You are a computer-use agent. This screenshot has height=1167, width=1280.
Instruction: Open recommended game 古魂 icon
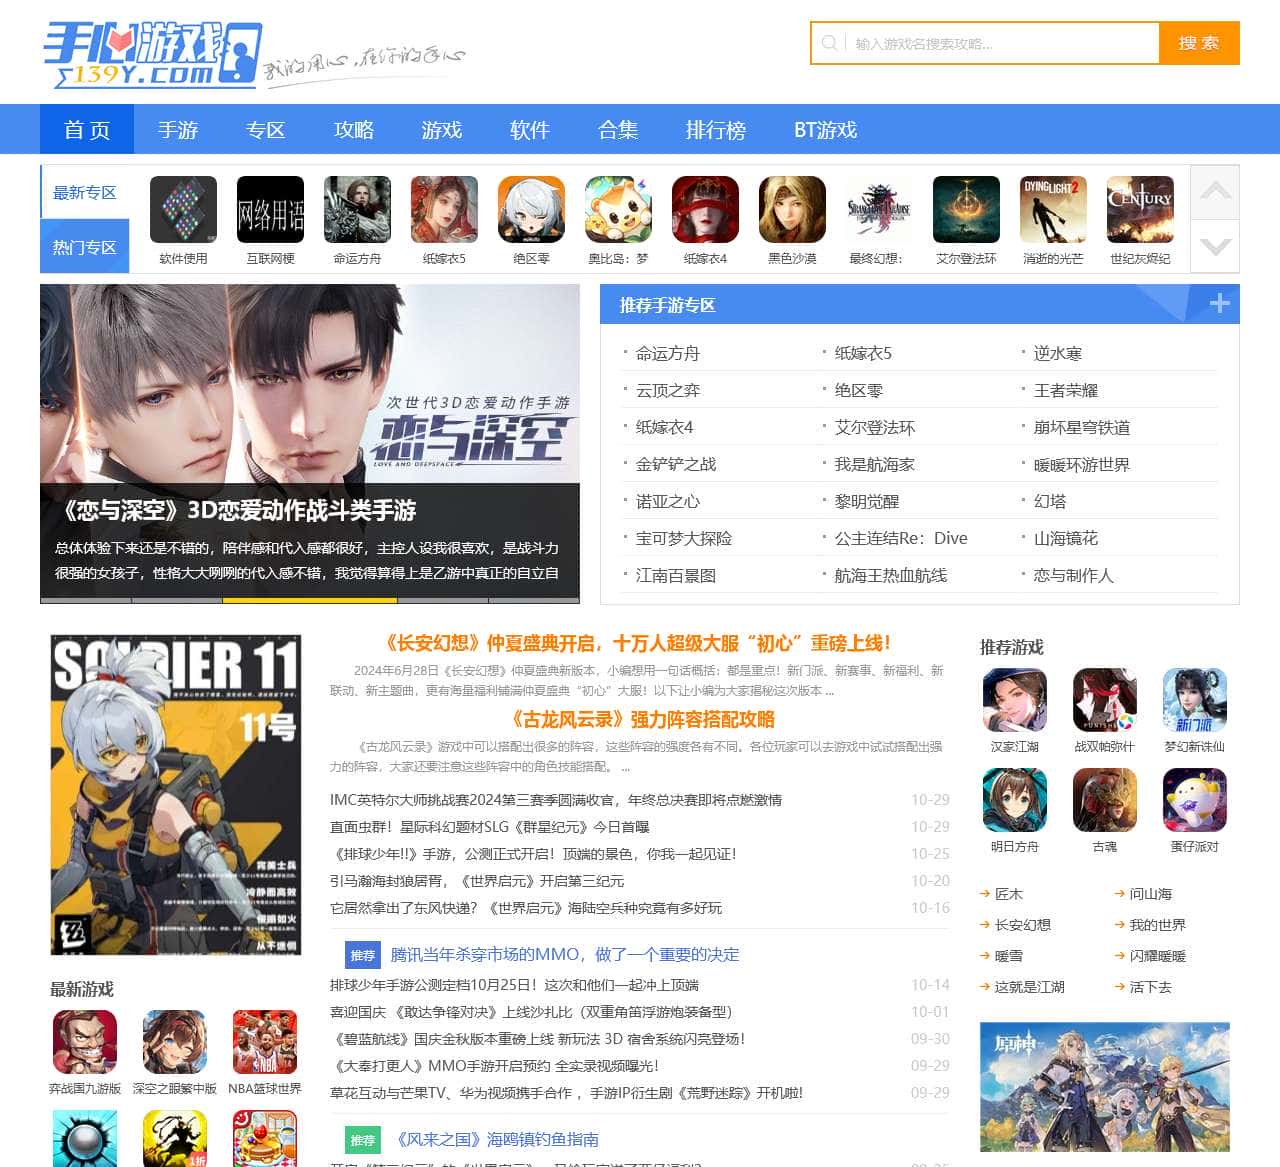[x=1105, y=800]
